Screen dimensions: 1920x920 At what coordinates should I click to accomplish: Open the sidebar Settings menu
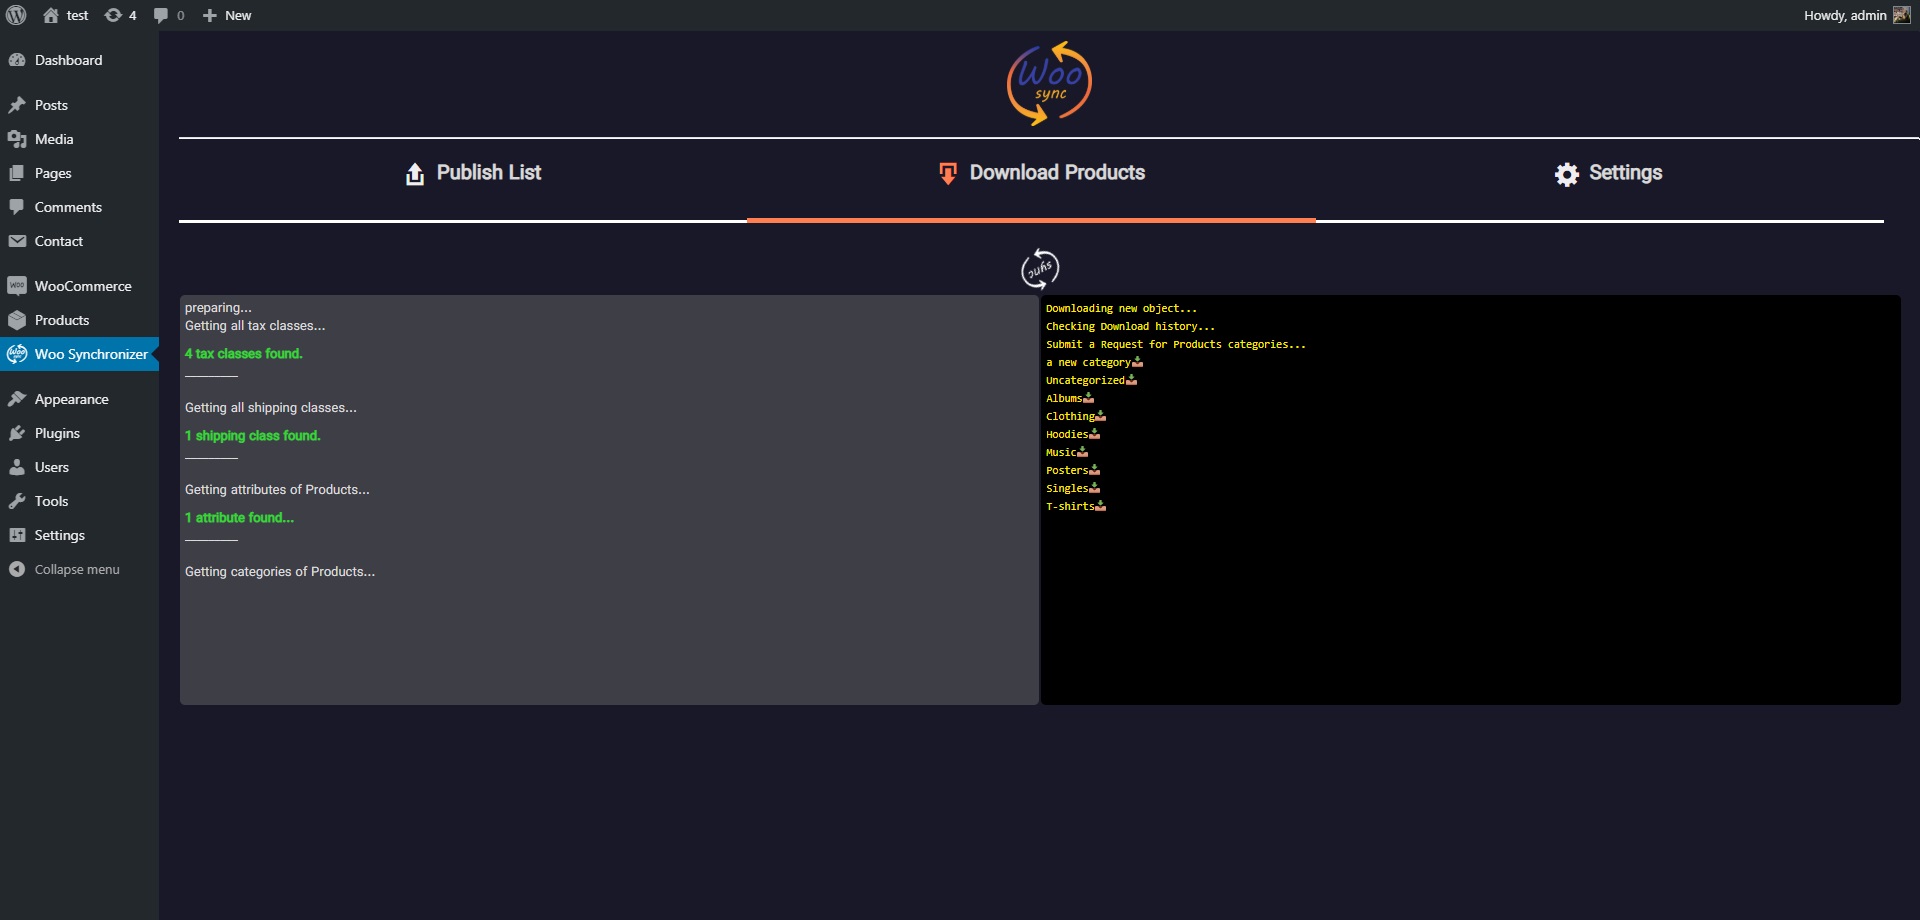pyautogui.click(x=79, y=535)
